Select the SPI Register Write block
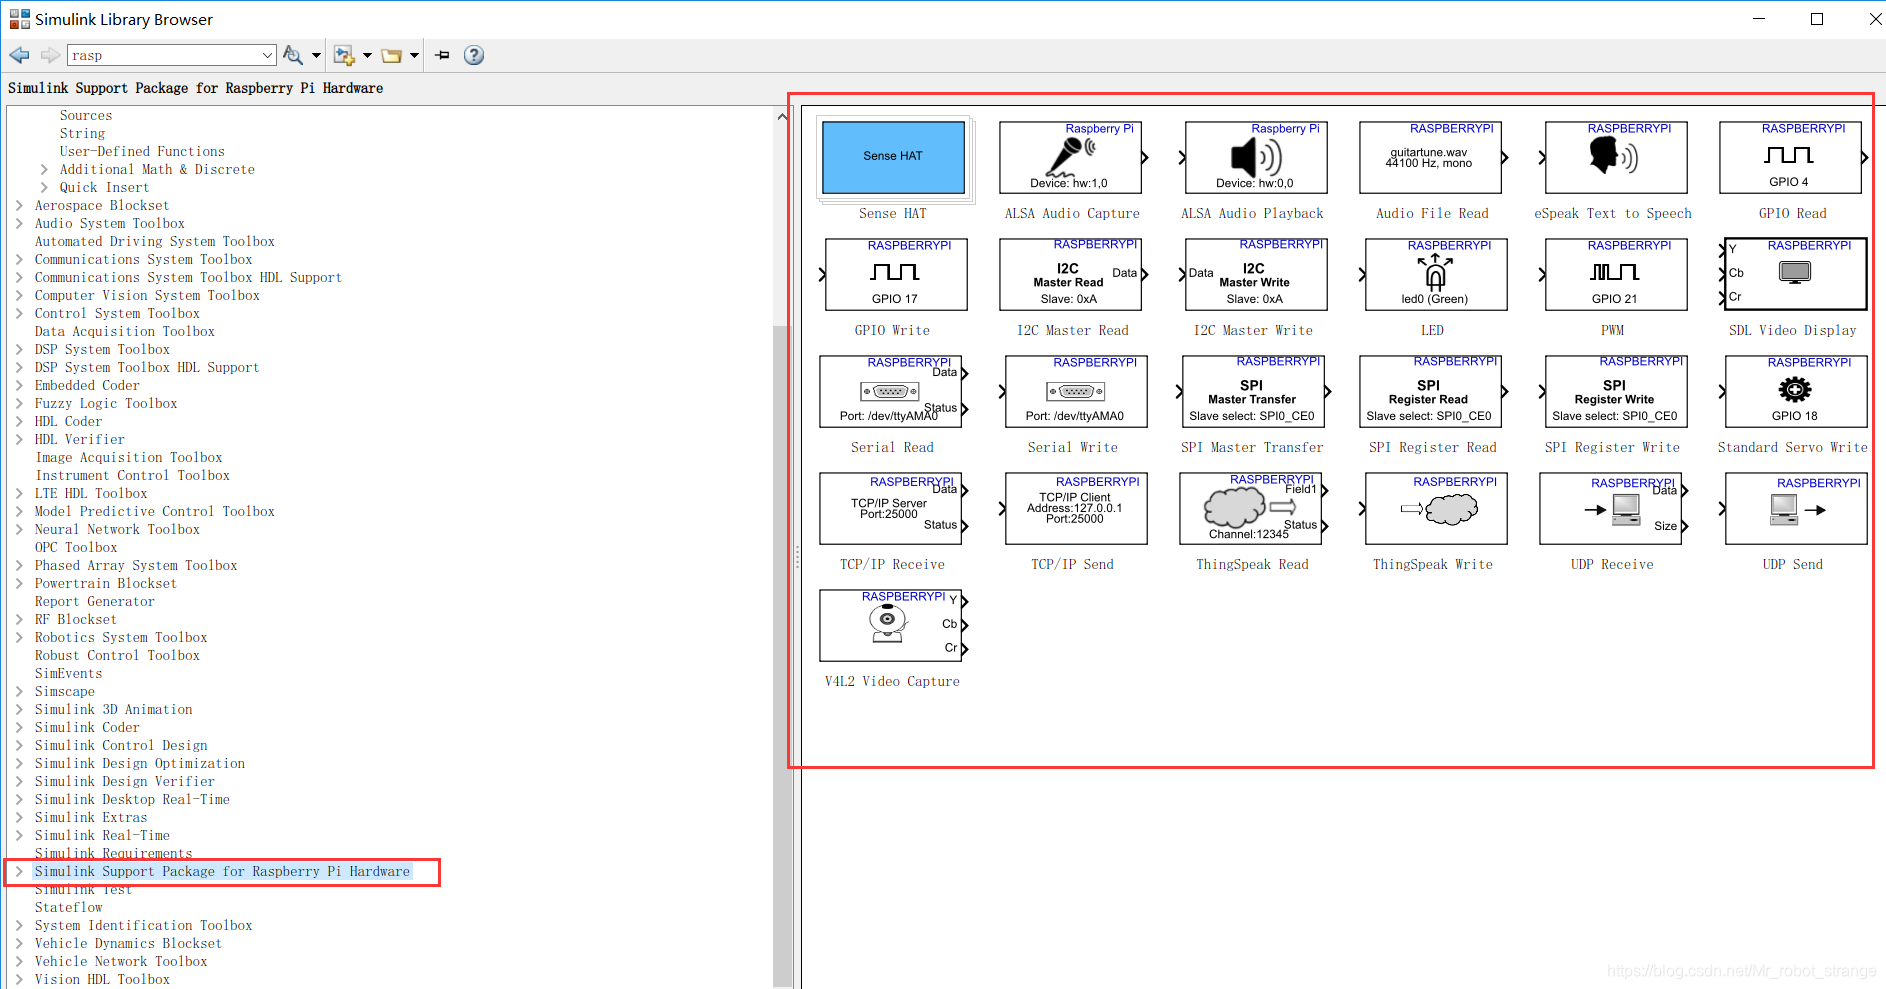 click(1614, 391)
